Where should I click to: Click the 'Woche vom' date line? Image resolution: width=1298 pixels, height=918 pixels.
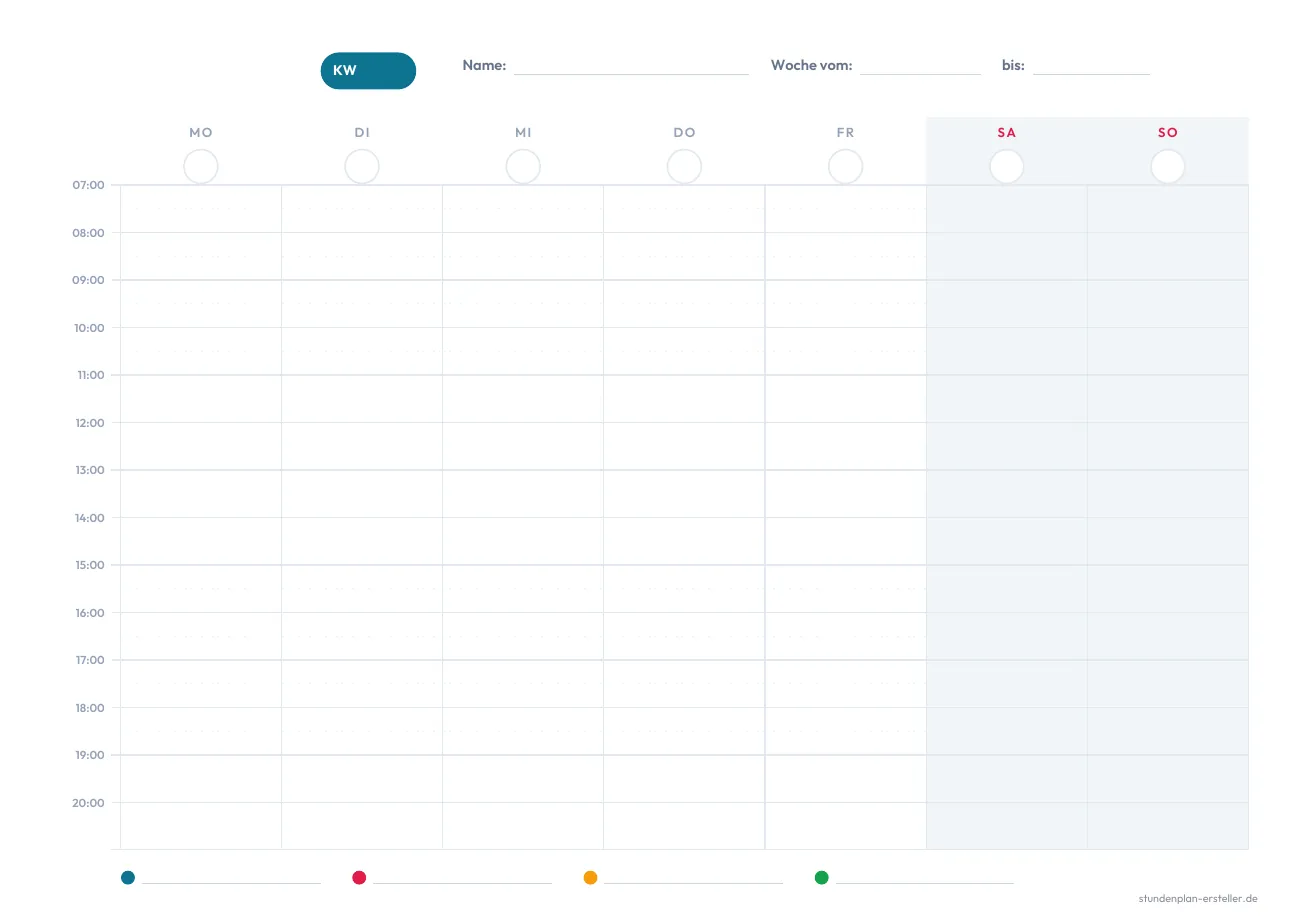coord(920,74)
